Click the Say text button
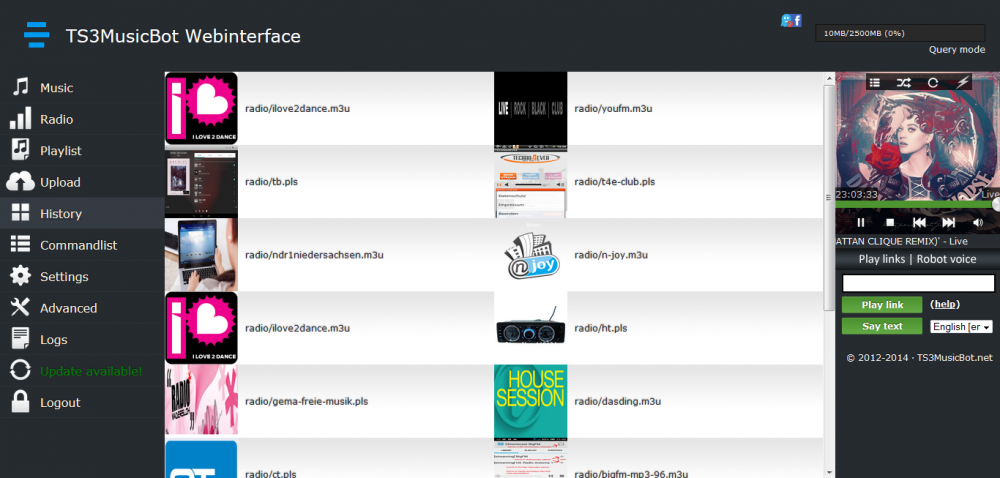Screen dimensions: 1000x478 (882, 326)
